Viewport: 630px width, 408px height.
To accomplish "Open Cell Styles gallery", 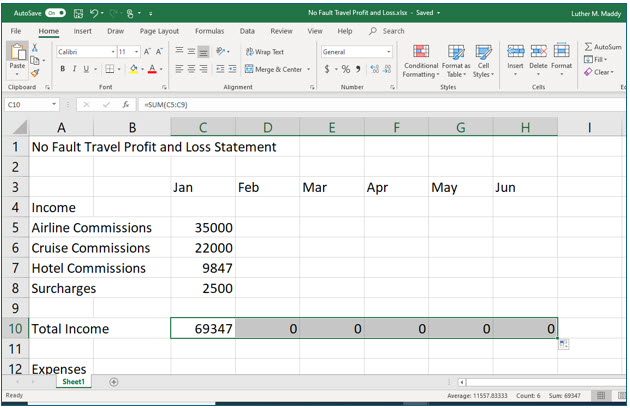I will click(483, 61).
